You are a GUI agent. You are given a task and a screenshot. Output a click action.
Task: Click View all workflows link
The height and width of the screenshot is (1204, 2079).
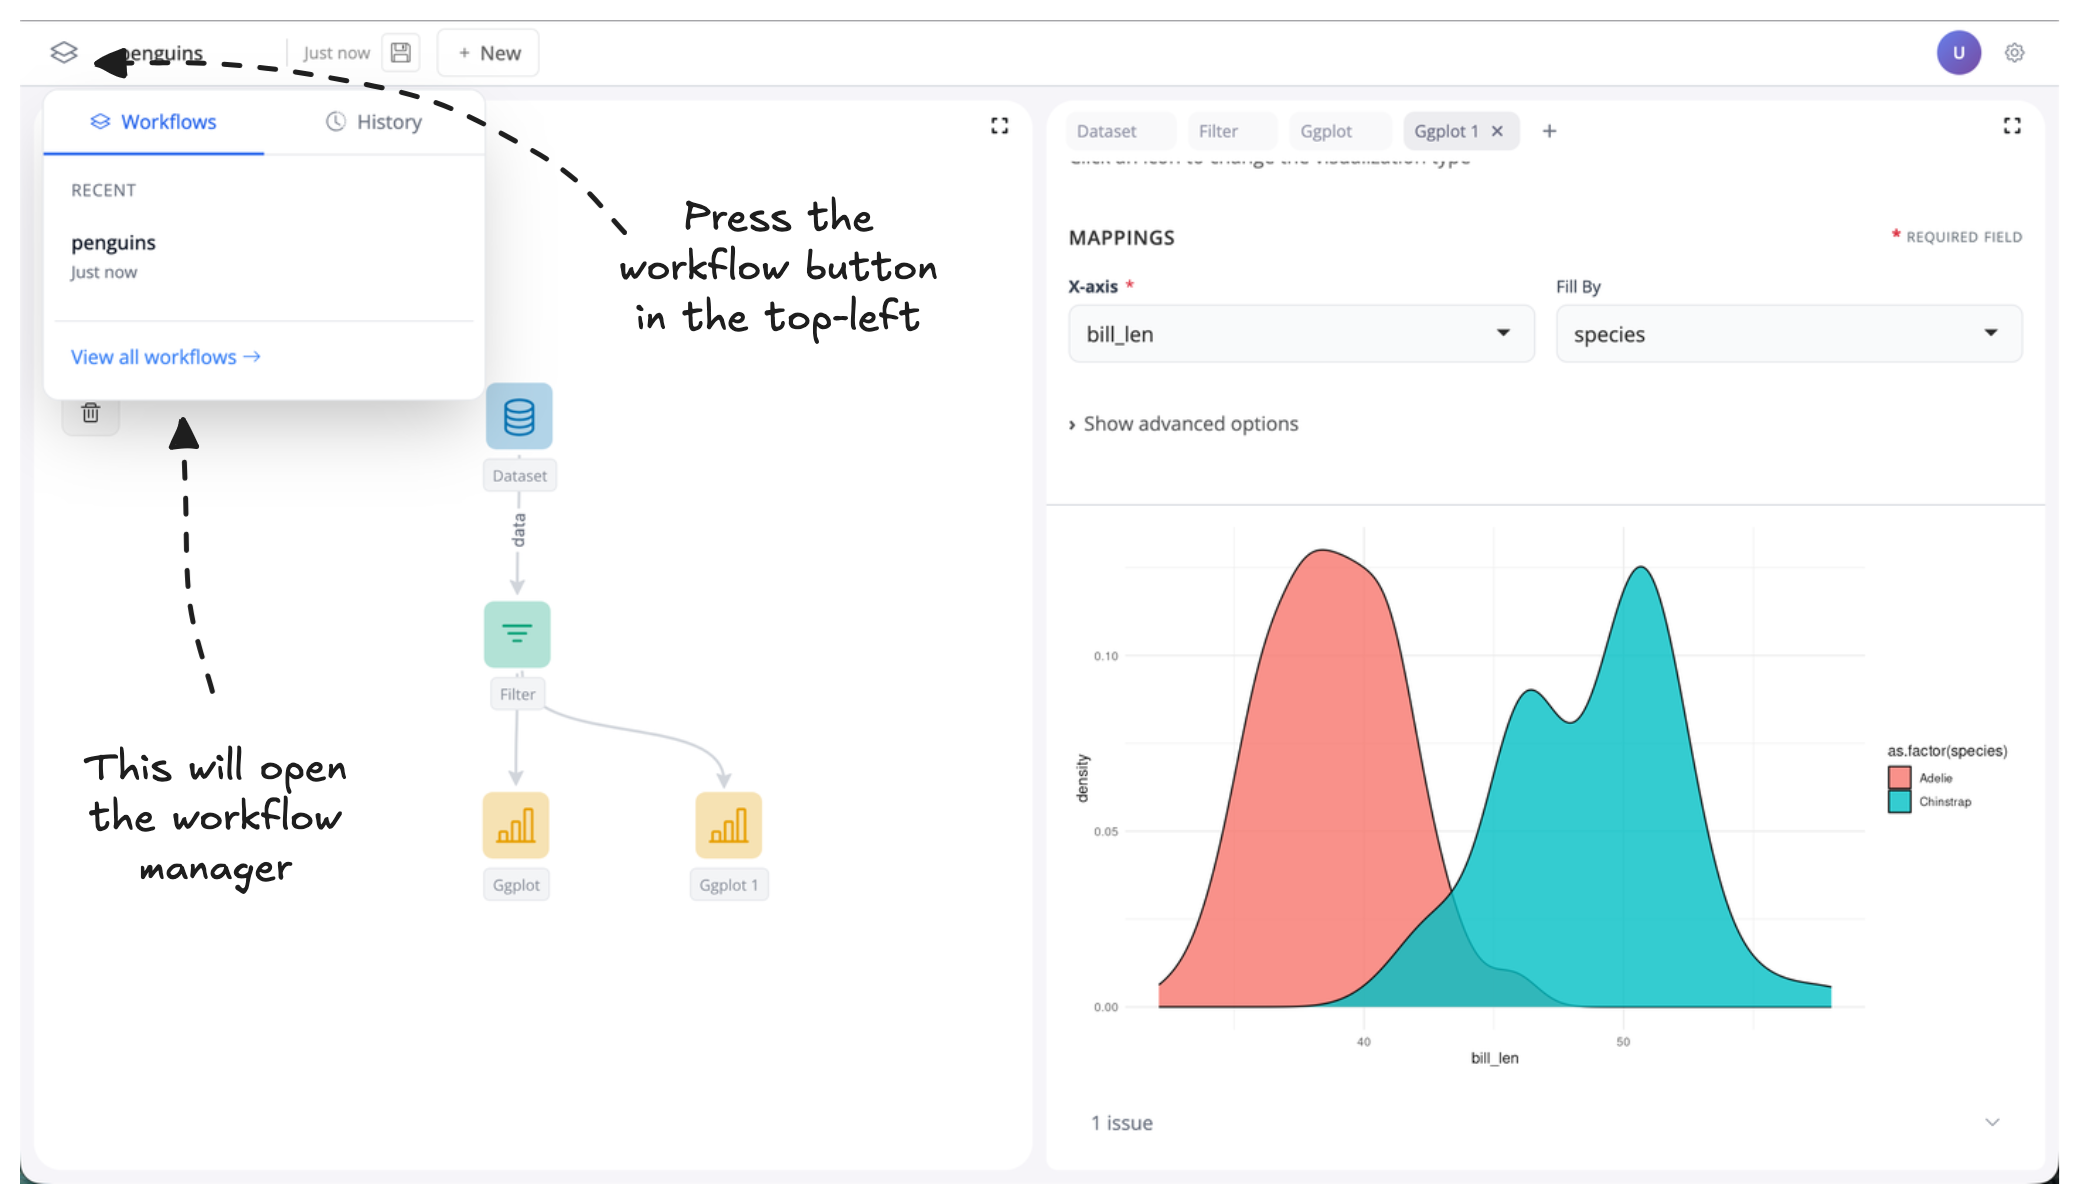(165, 357)
